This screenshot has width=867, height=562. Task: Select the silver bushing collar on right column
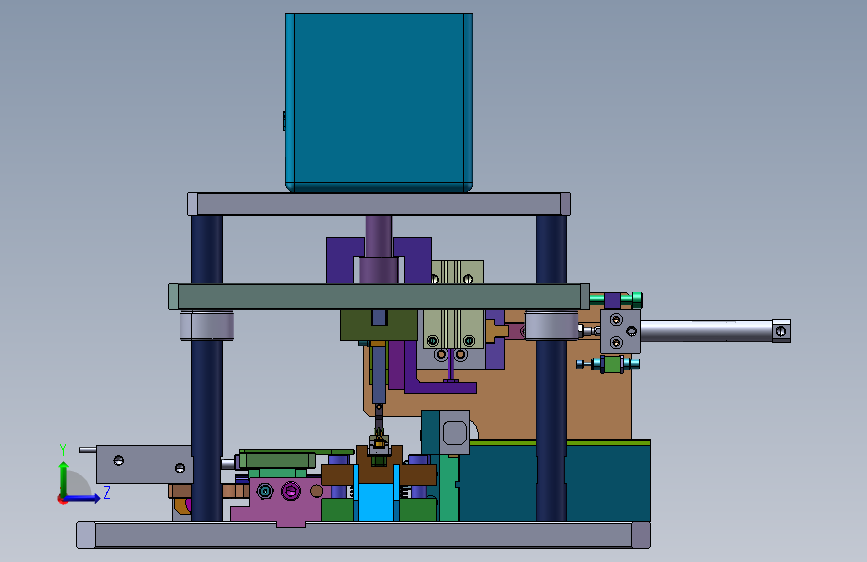[x=551, y=325]
